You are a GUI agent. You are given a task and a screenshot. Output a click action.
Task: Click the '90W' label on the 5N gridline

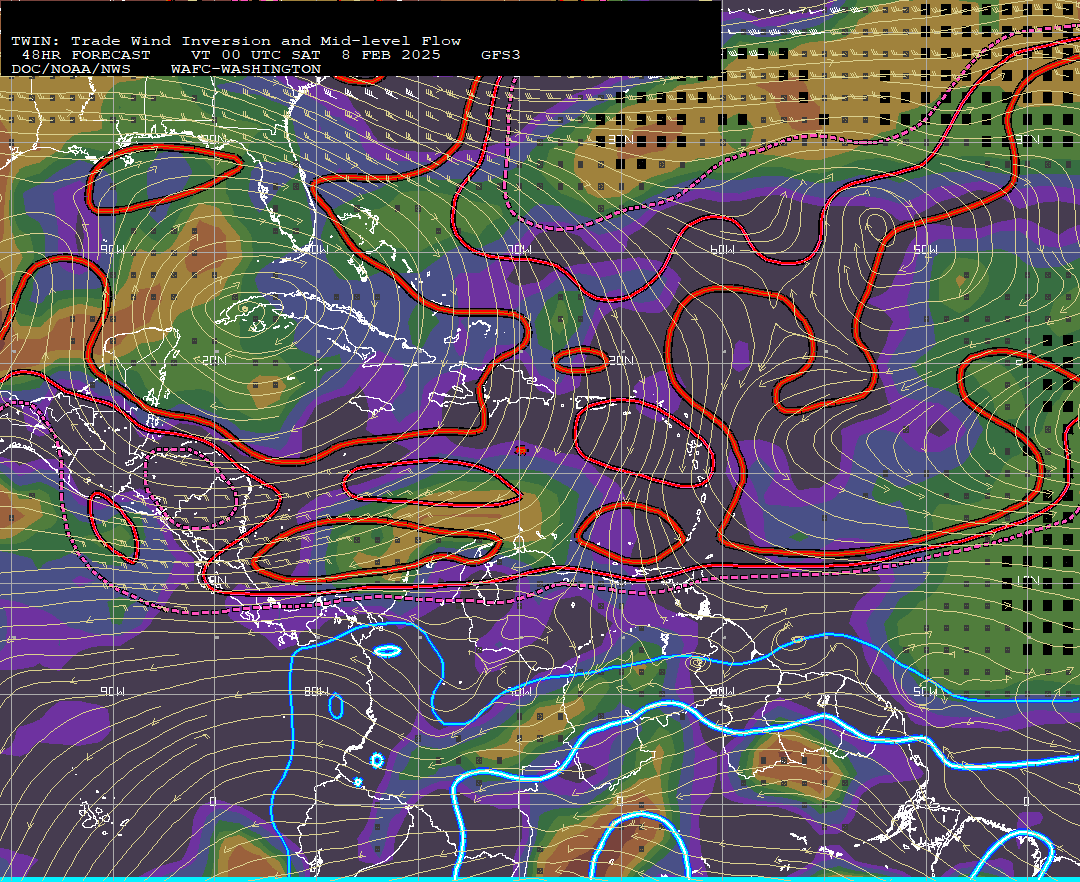[x=113, y=691]
